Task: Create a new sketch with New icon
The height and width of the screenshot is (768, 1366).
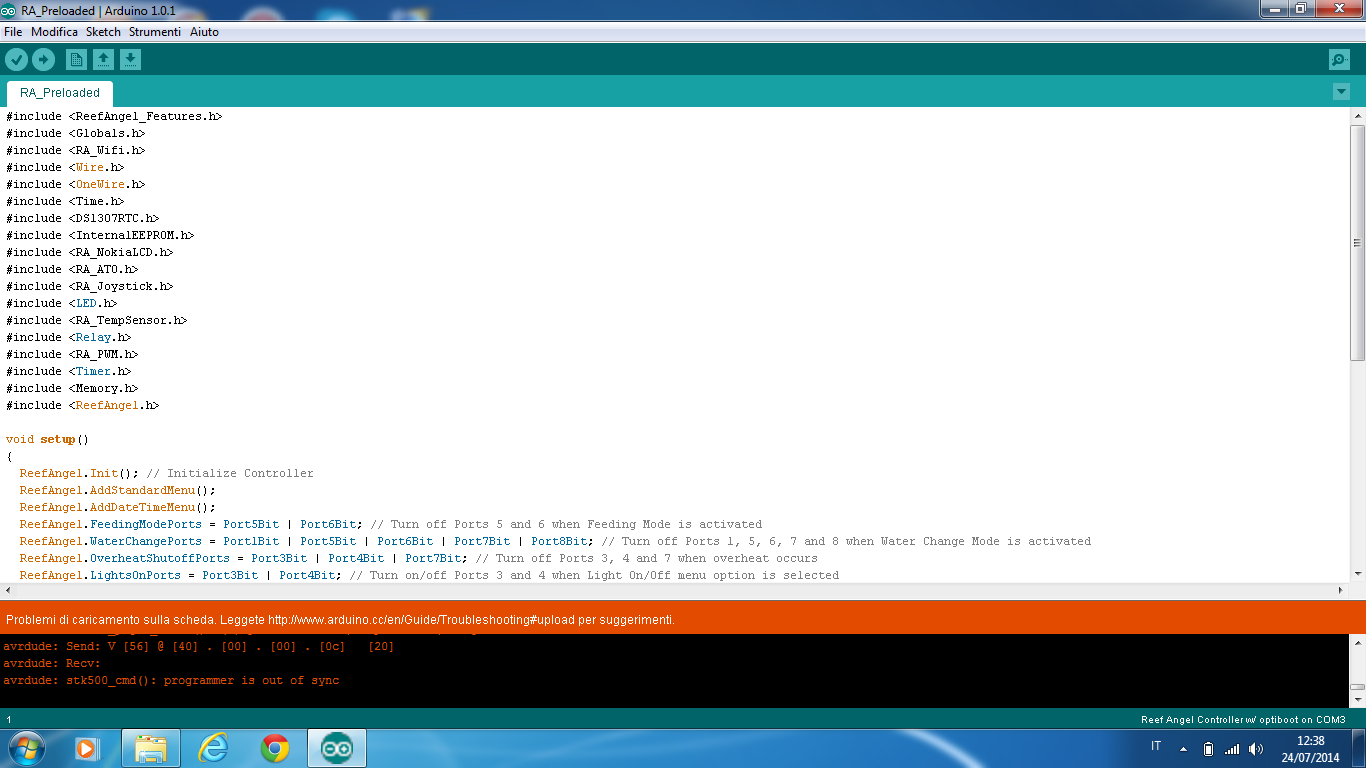Action: coord(76,60)
